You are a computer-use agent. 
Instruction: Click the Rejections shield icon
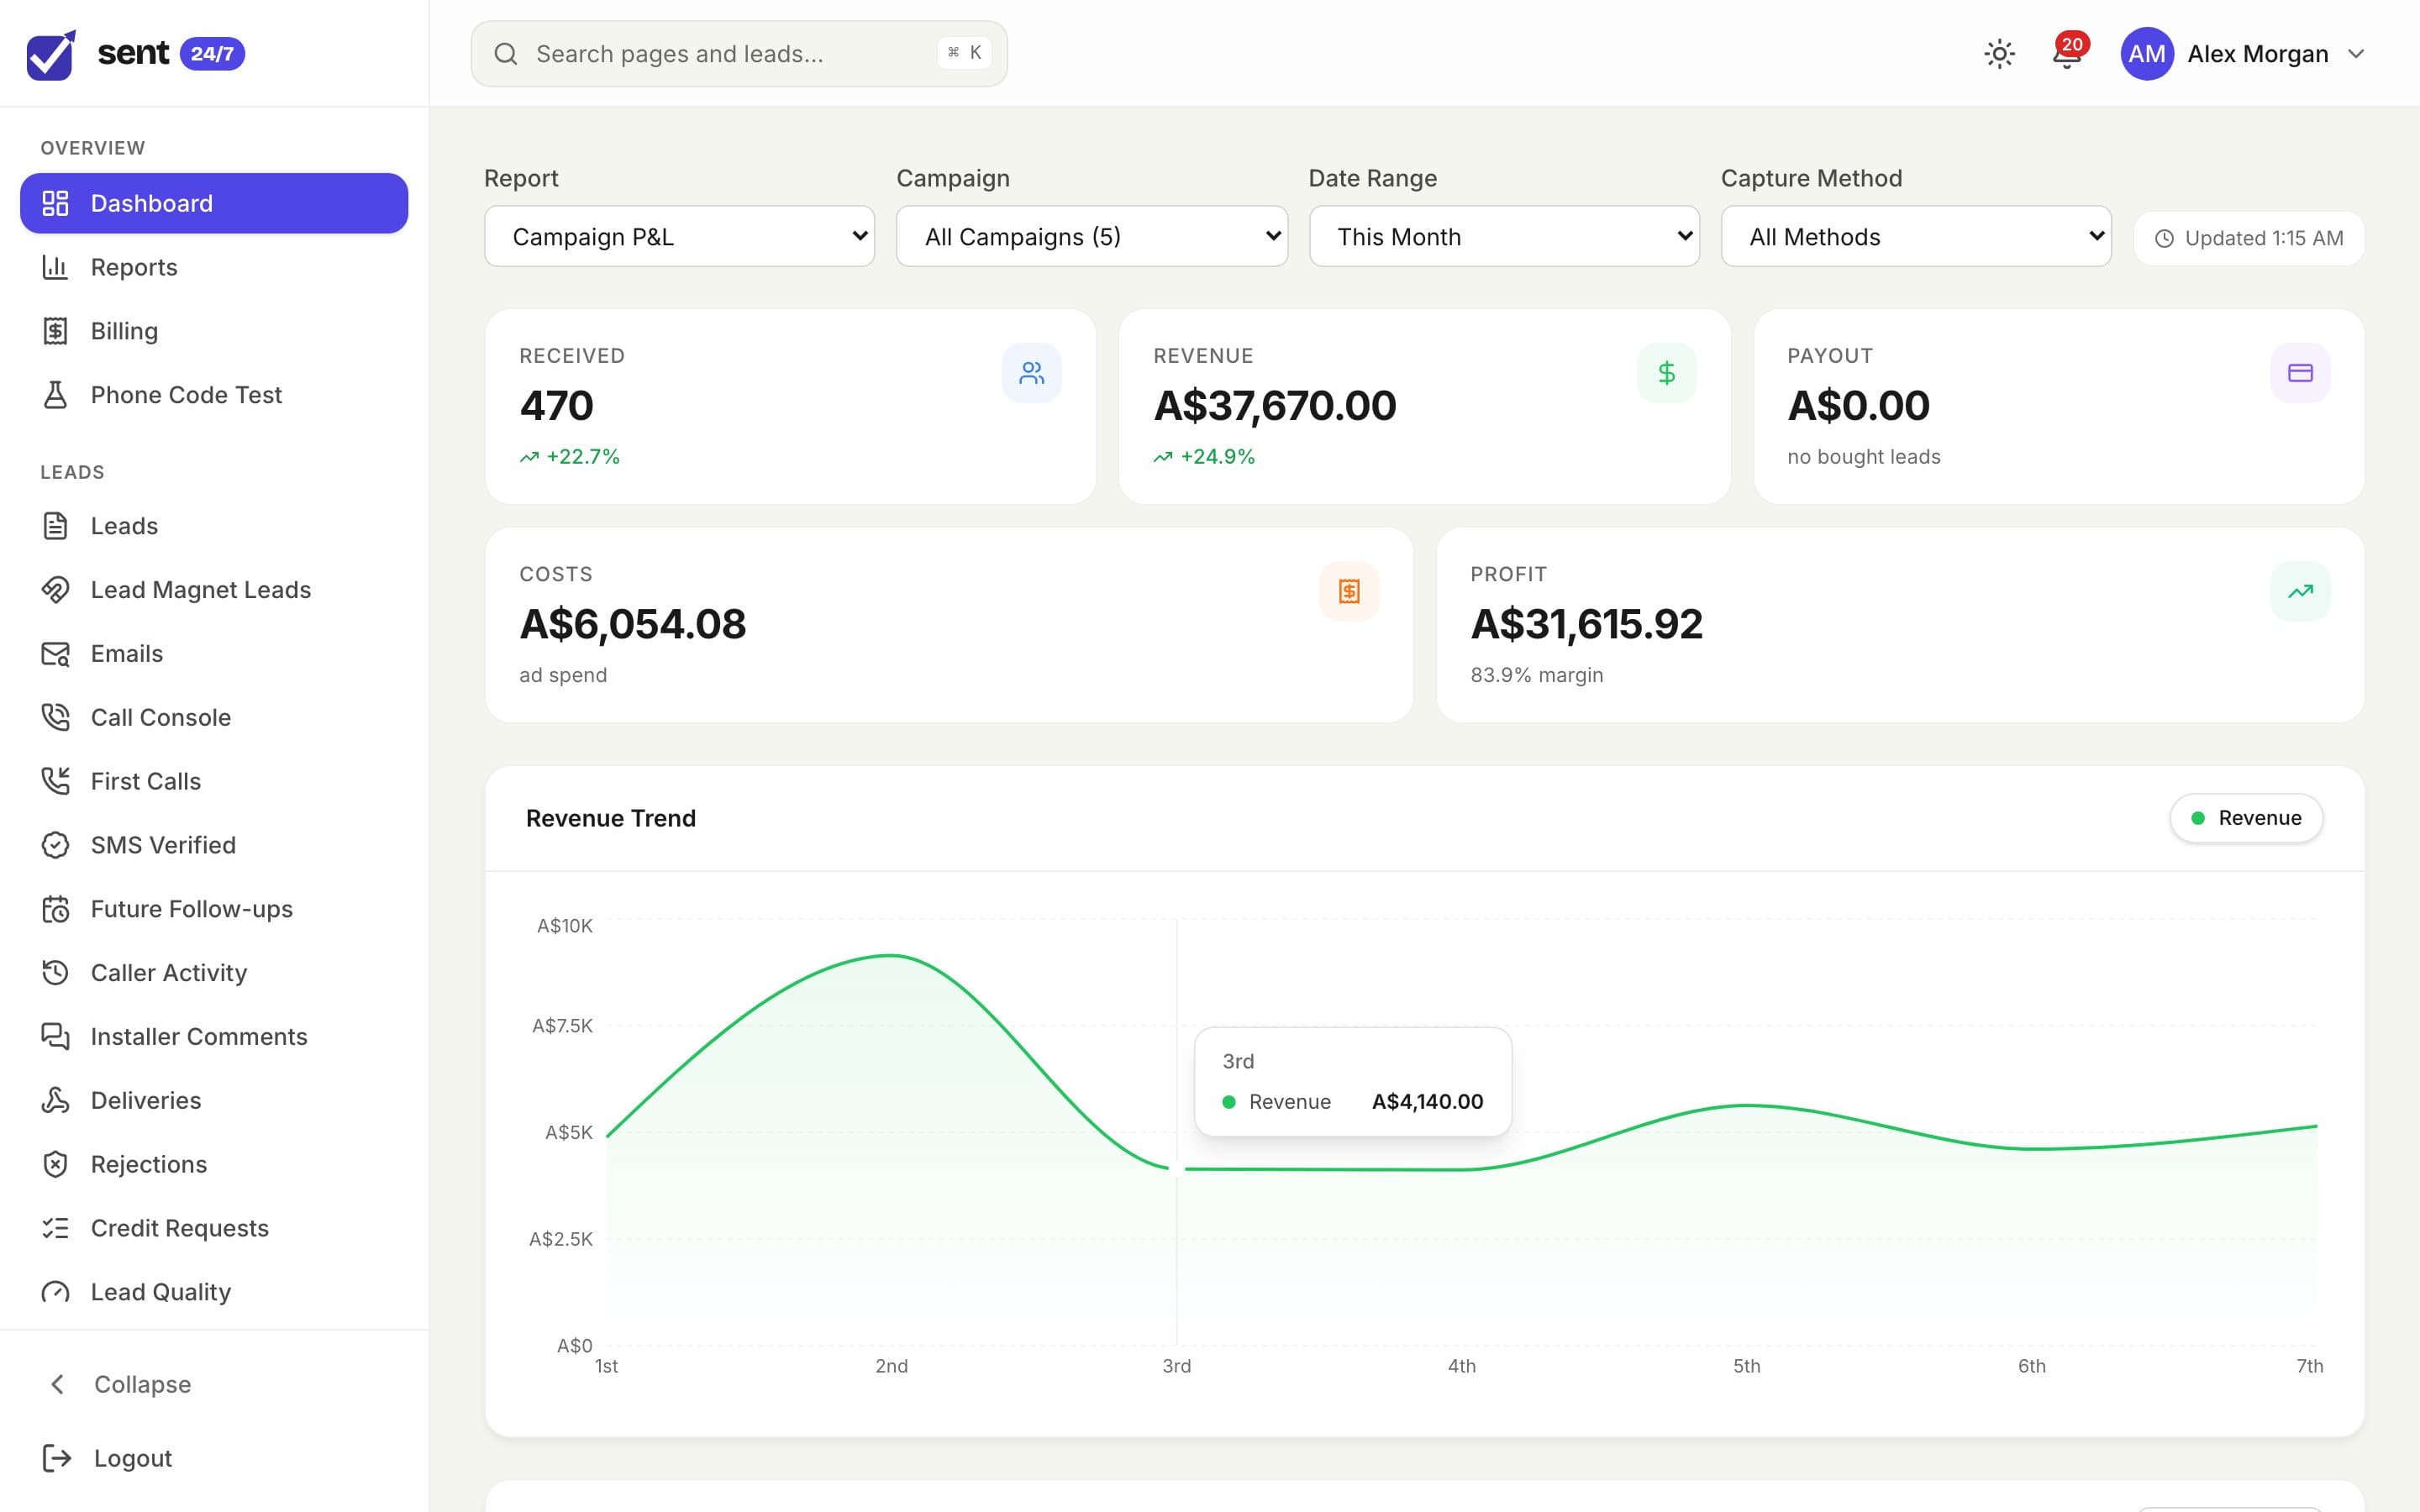55,1164
